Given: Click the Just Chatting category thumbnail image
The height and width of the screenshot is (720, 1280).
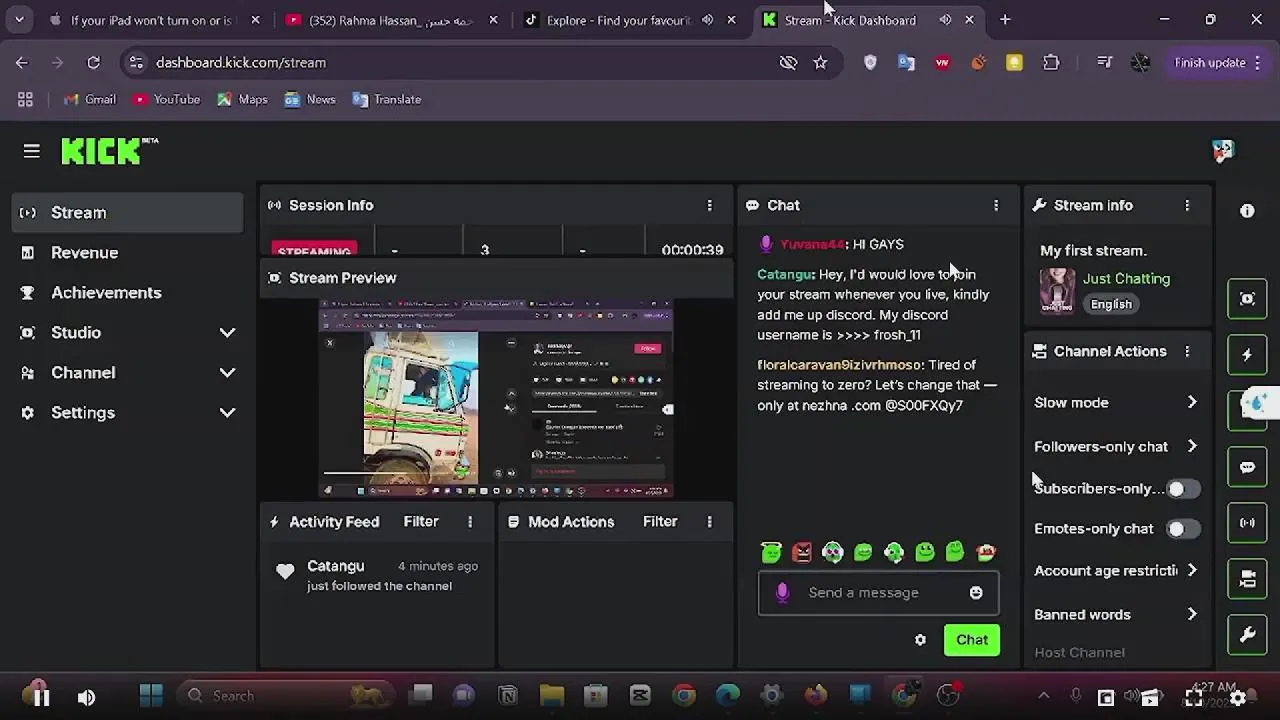Looking at the screenshot, I should [x=1057, y=291].
